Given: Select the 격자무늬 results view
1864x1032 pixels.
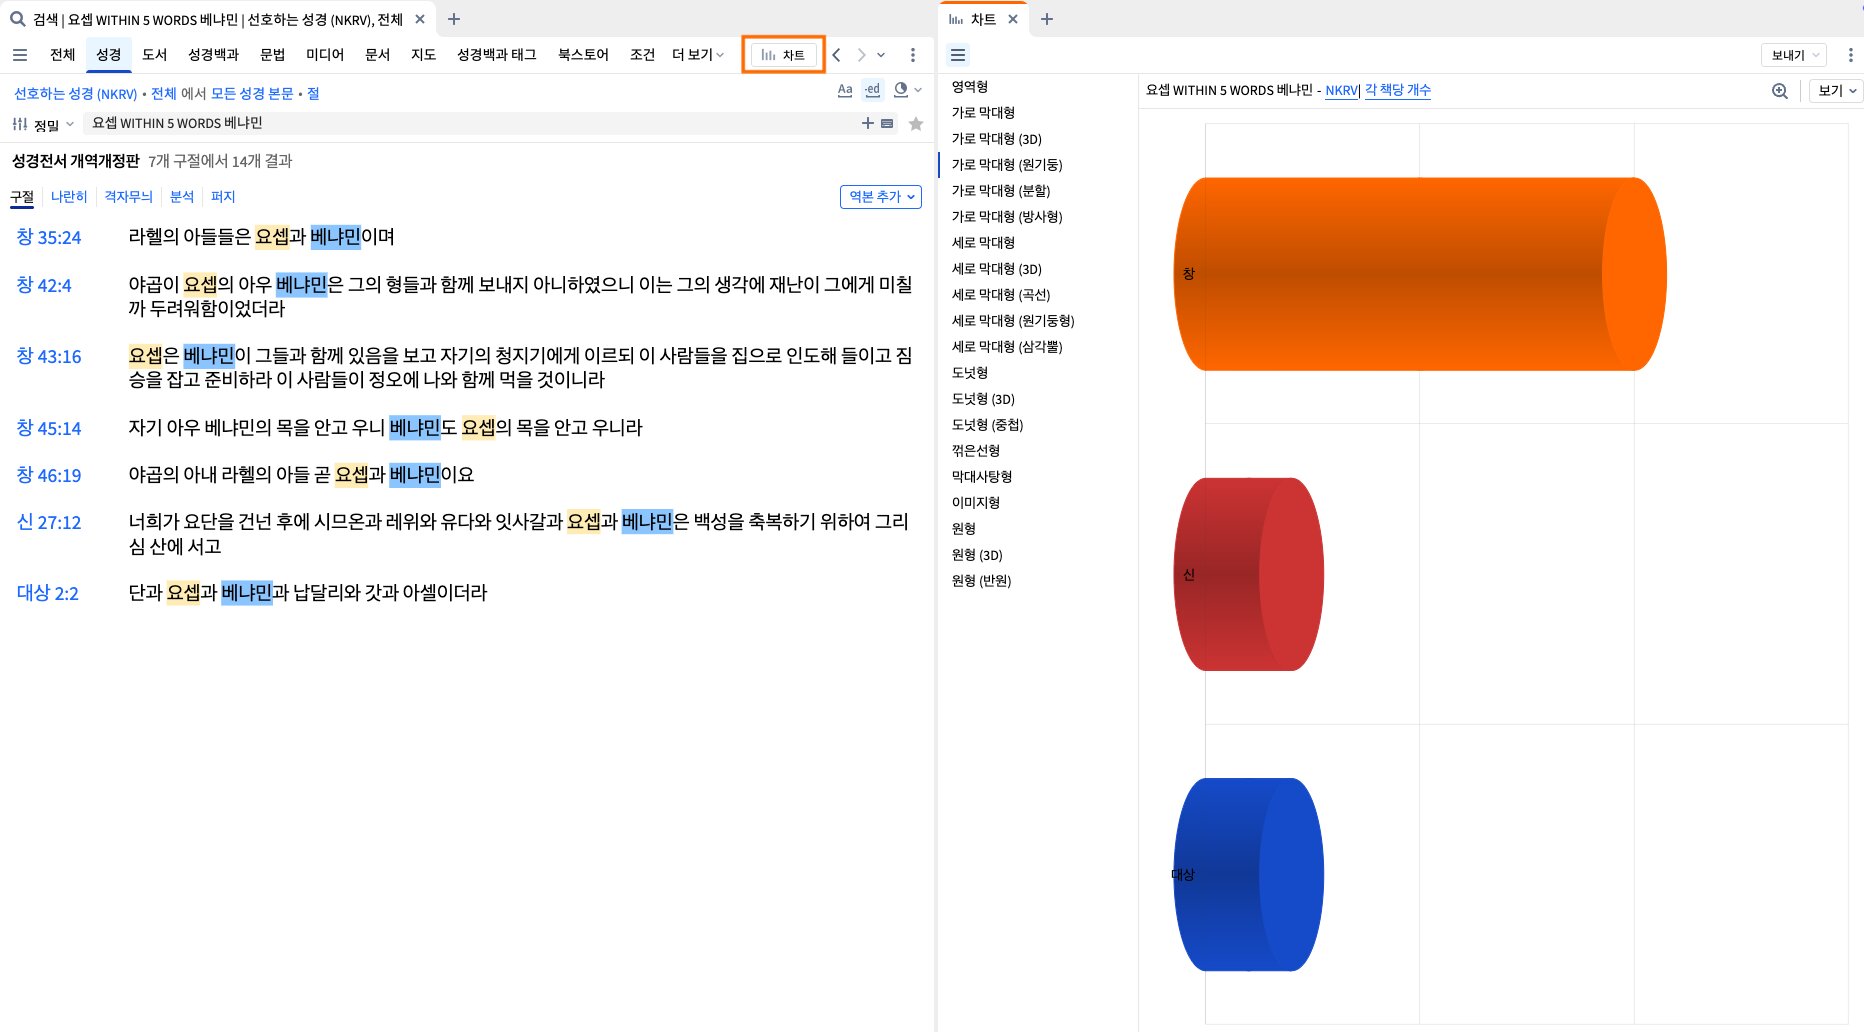Looking at the screenshot, I should coord(128,197).
